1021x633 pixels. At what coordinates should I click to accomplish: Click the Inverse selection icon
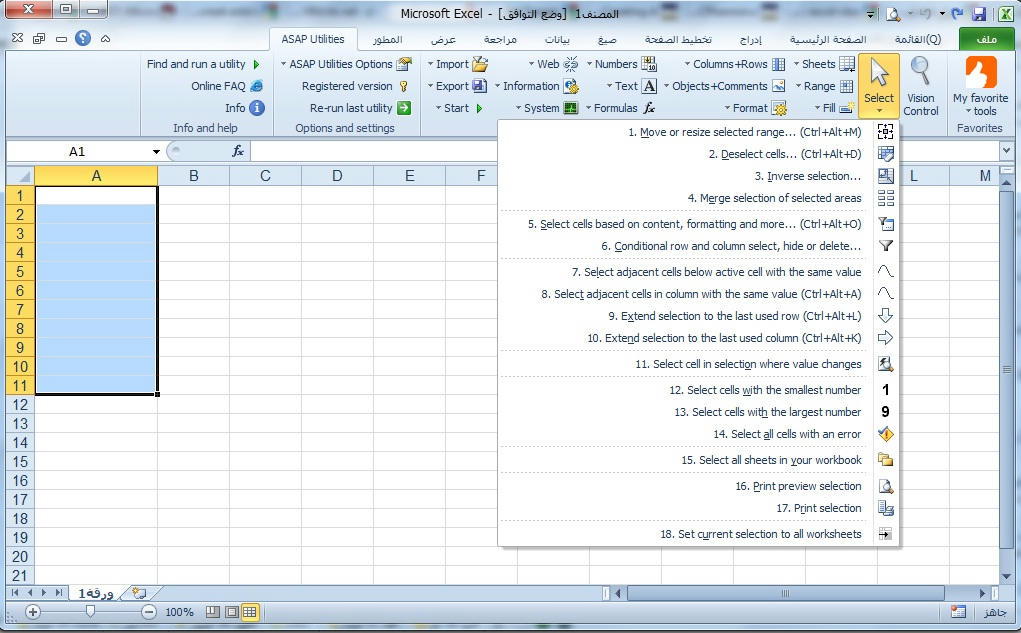coord(885,176)
